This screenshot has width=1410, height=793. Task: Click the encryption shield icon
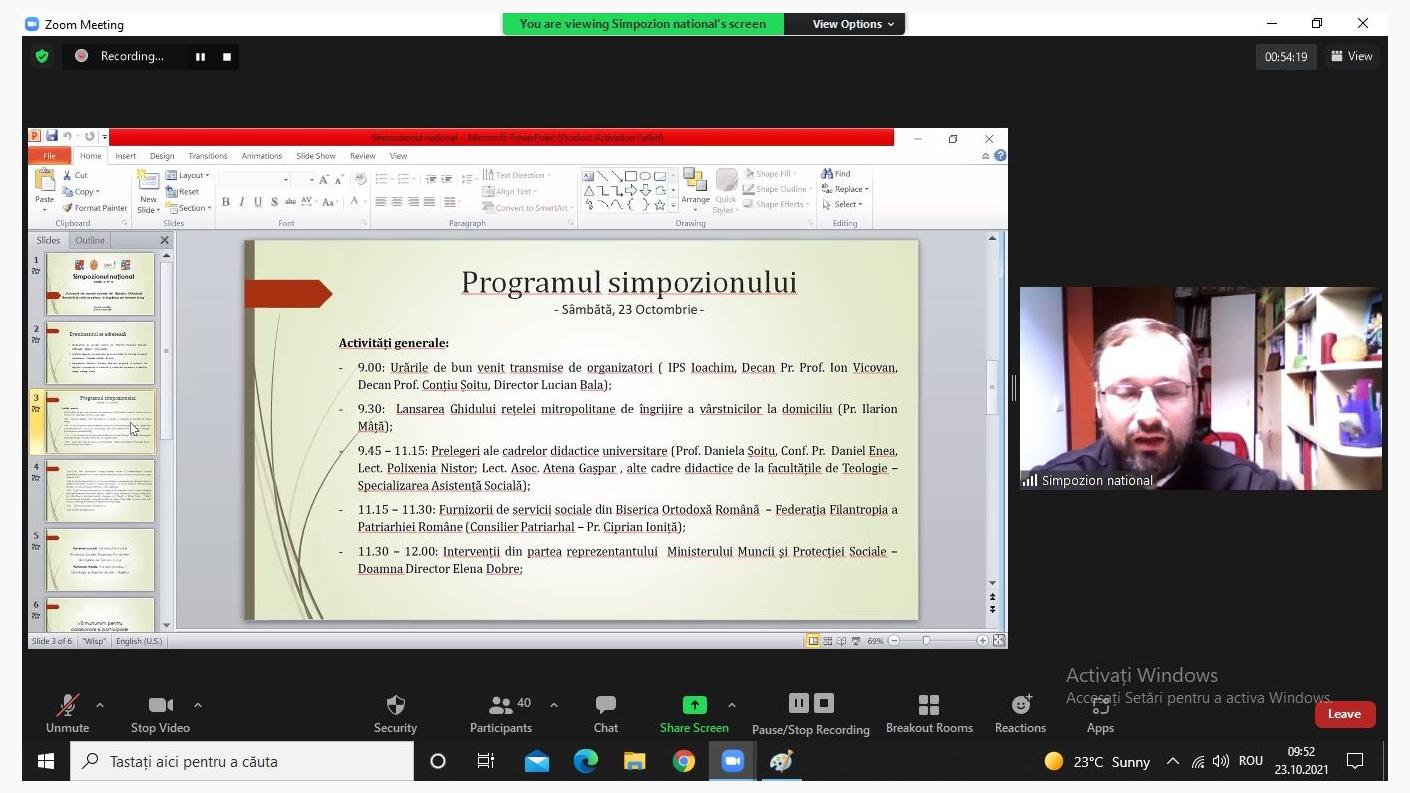(42, 57)
